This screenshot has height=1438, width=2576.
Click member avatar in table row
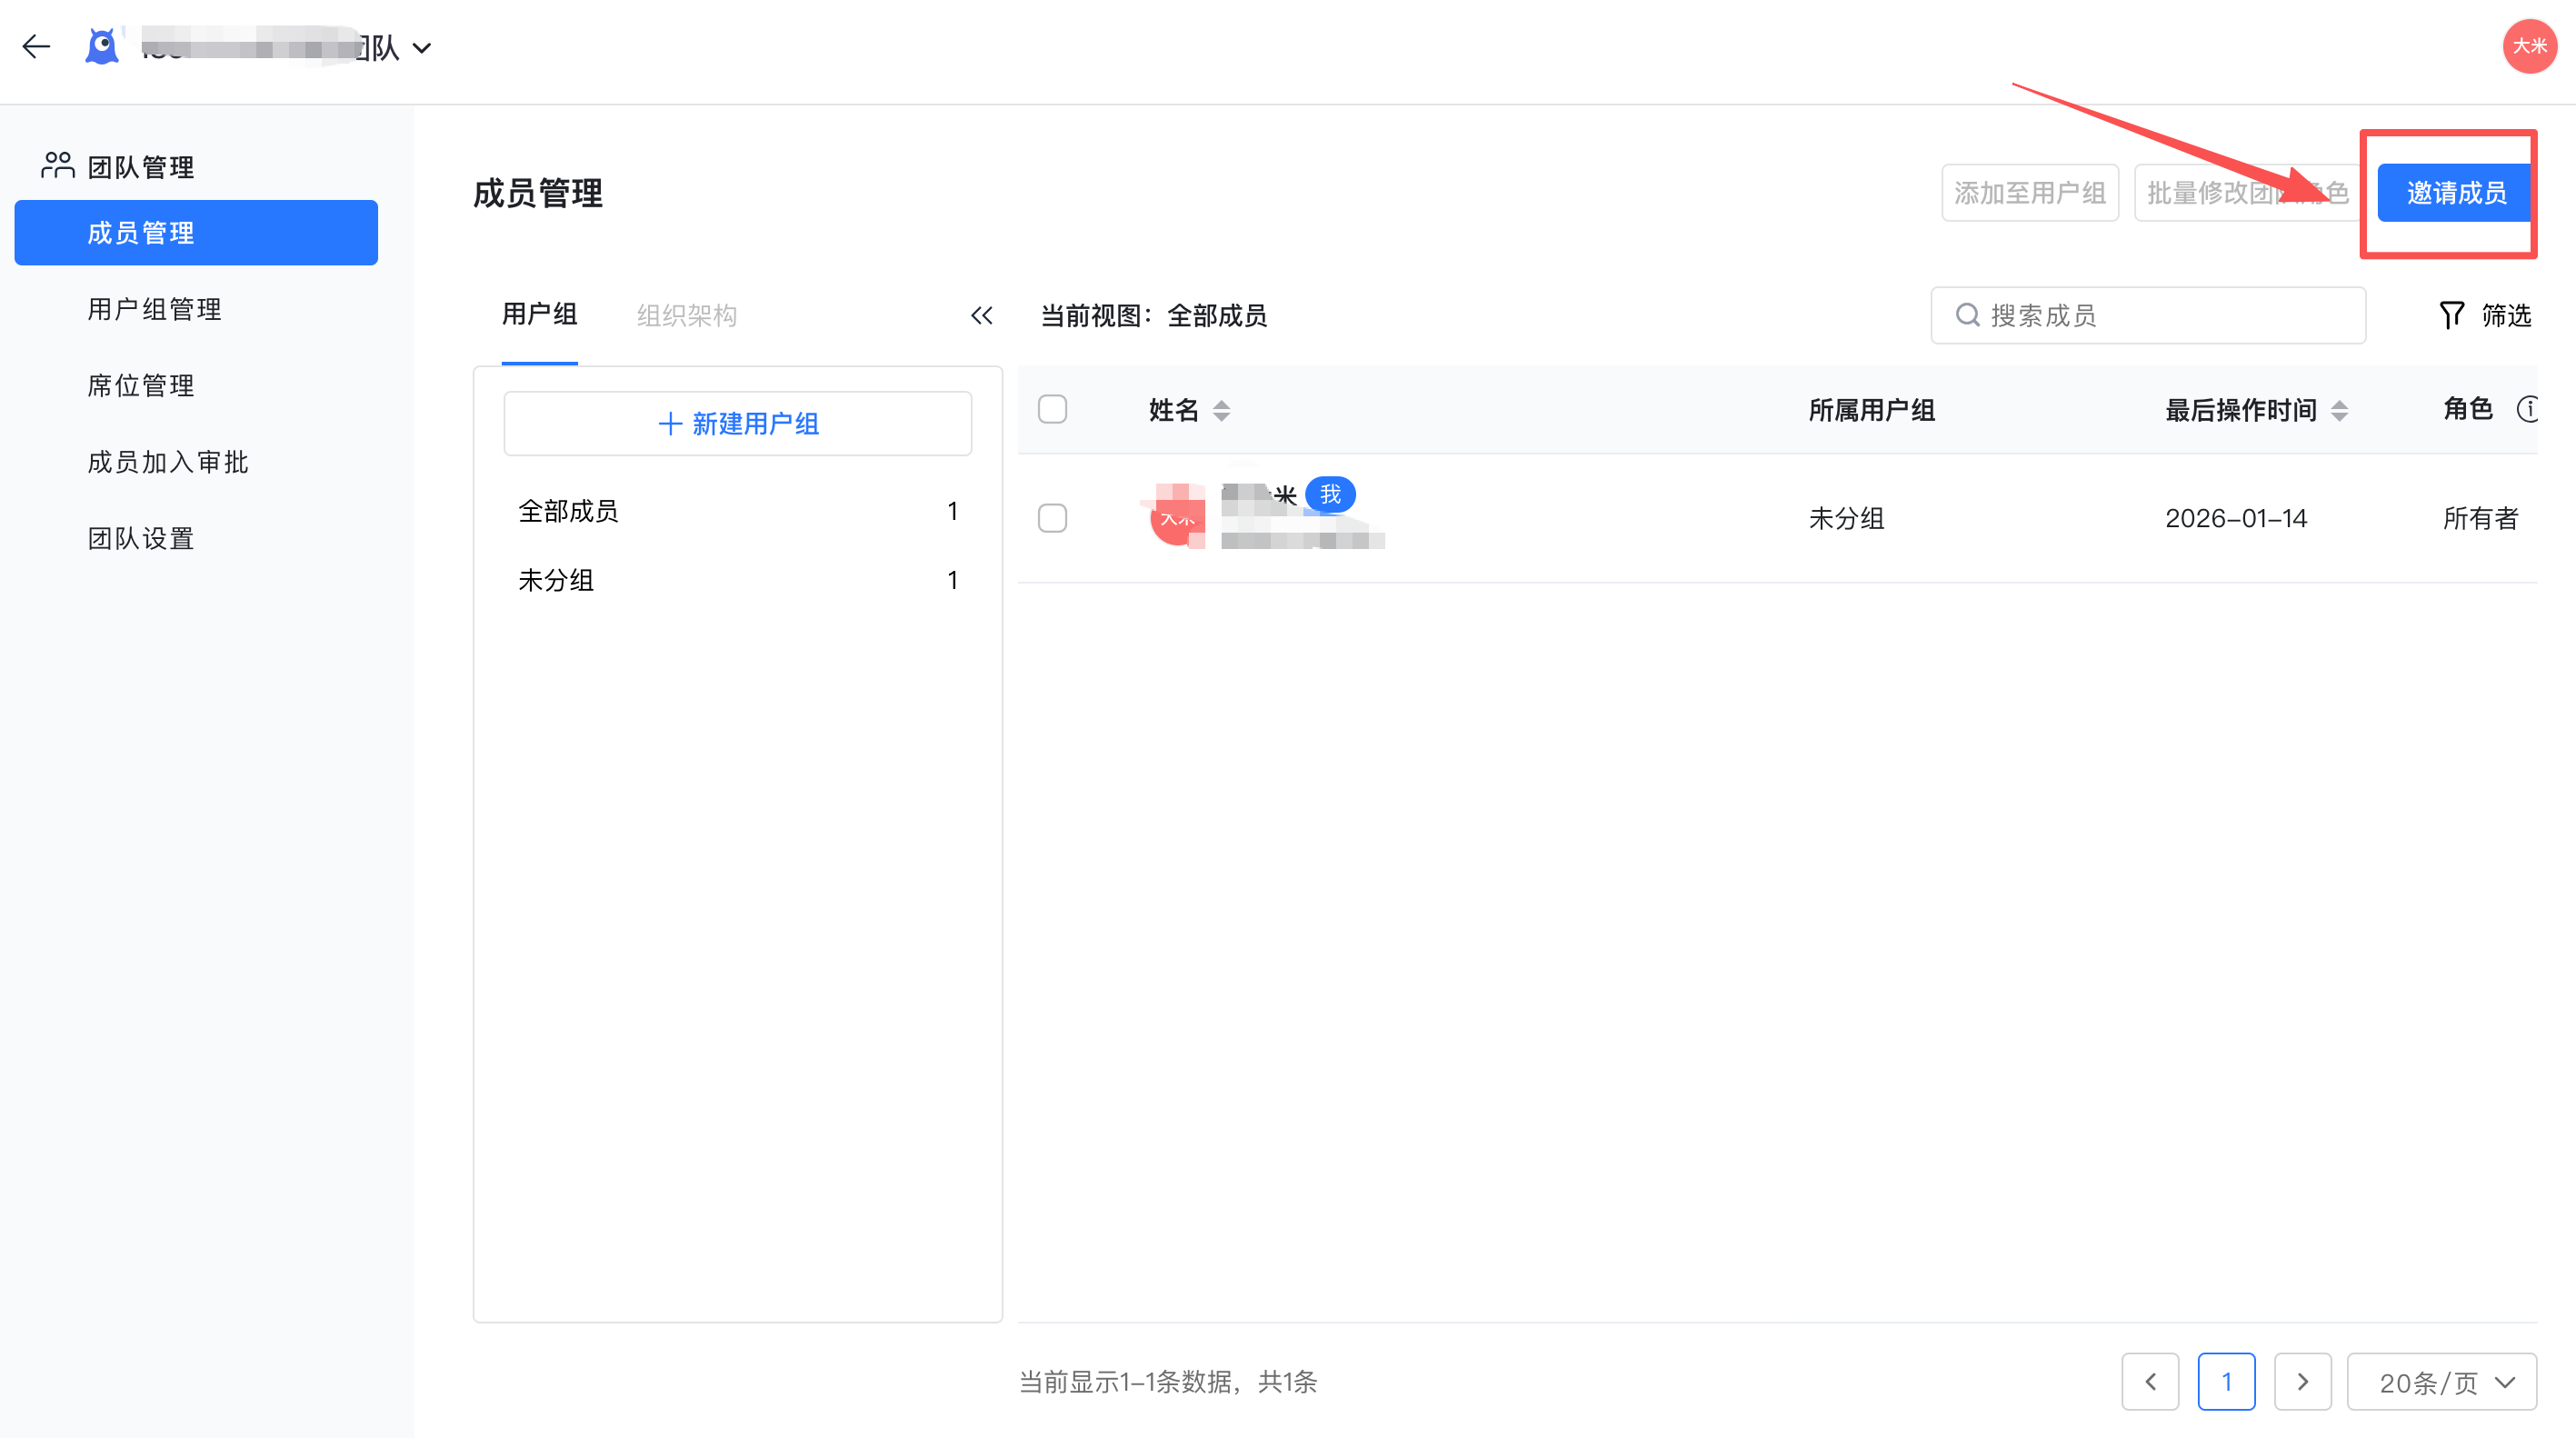coord(1177,518)
